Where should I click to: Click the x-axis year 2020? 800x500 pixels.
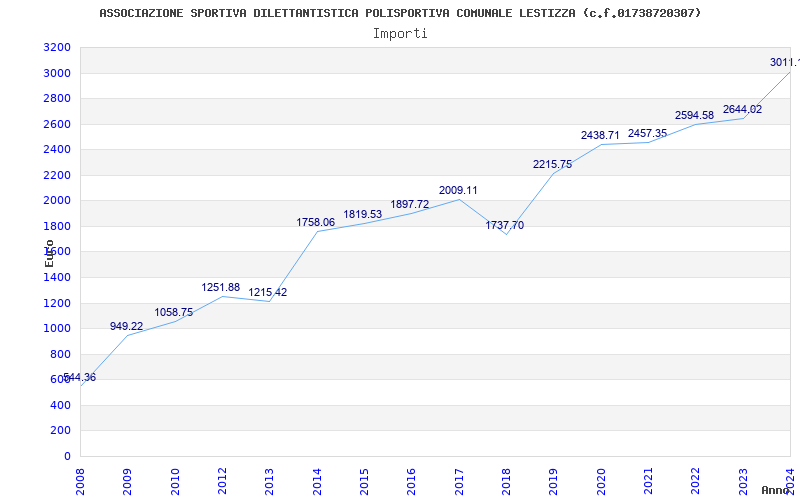pos(601,482)
